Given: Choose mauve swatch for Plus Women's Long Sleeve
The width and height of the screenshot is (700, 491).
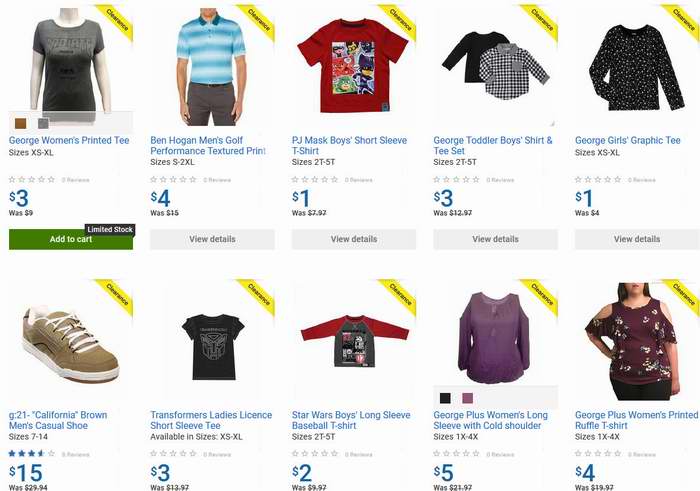Looking at the screenshot, I should coord(467,398).
